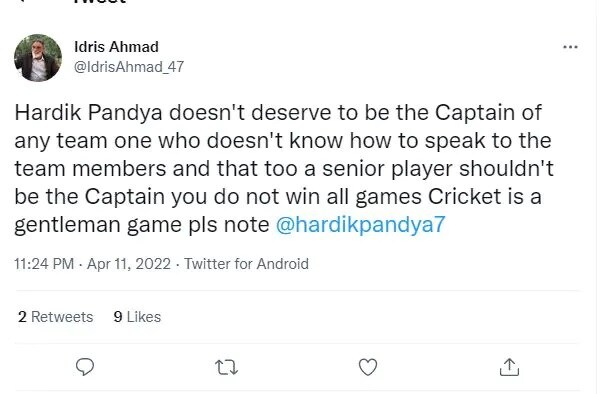Click the Apr 11, 2022 date
The width and height of the screenshot is (601, 394).
coord(129,264)
